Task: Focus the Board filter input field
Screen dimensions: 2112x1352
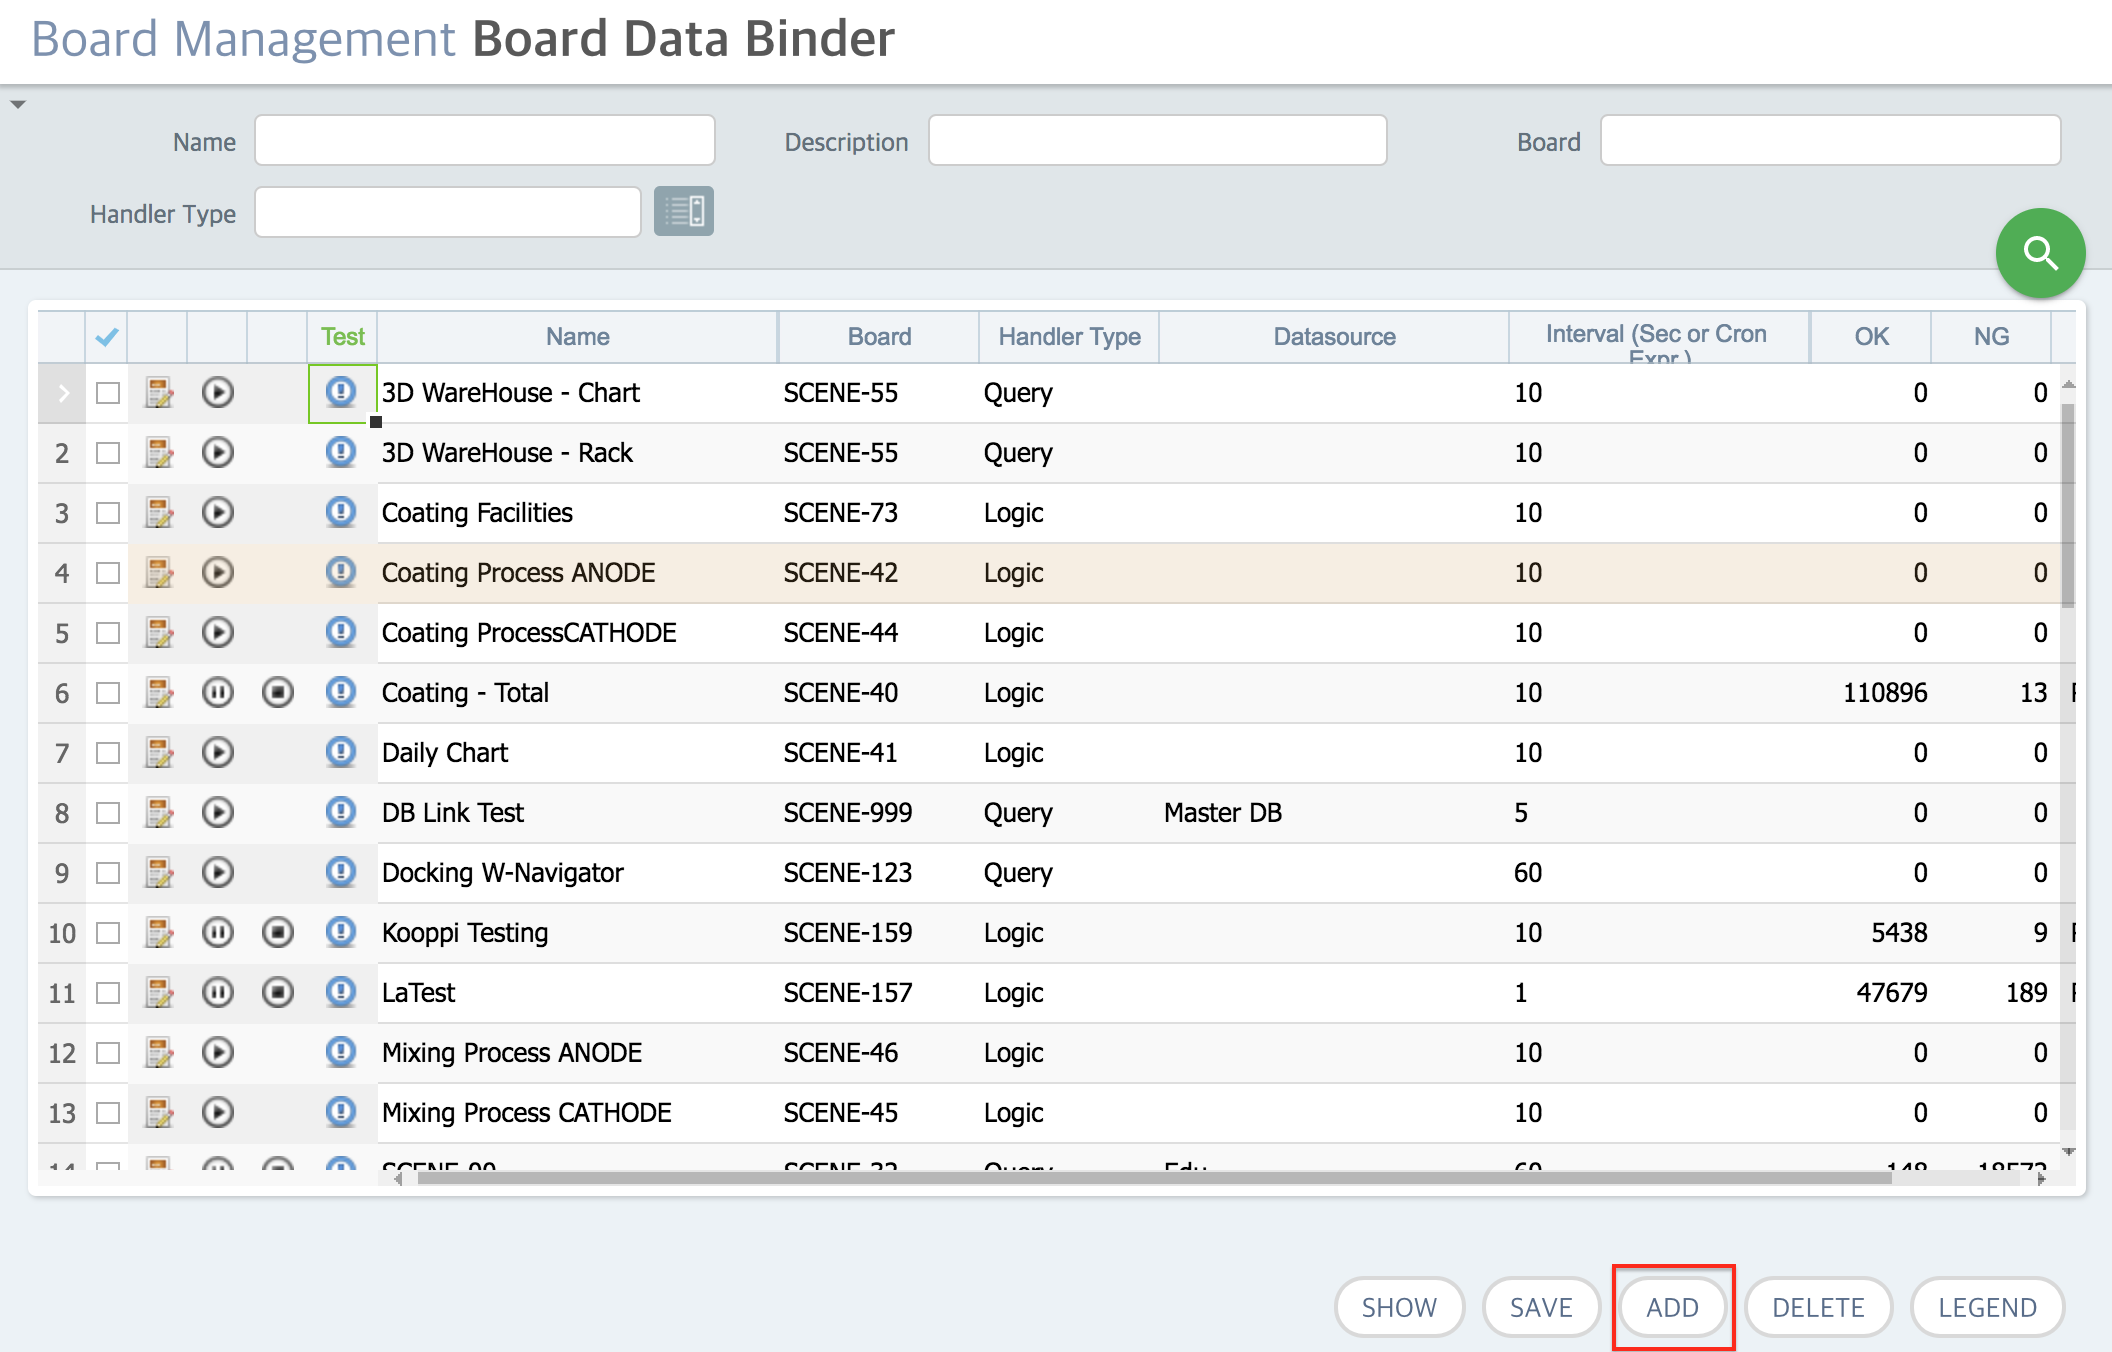Action: tap(1830, 140)
